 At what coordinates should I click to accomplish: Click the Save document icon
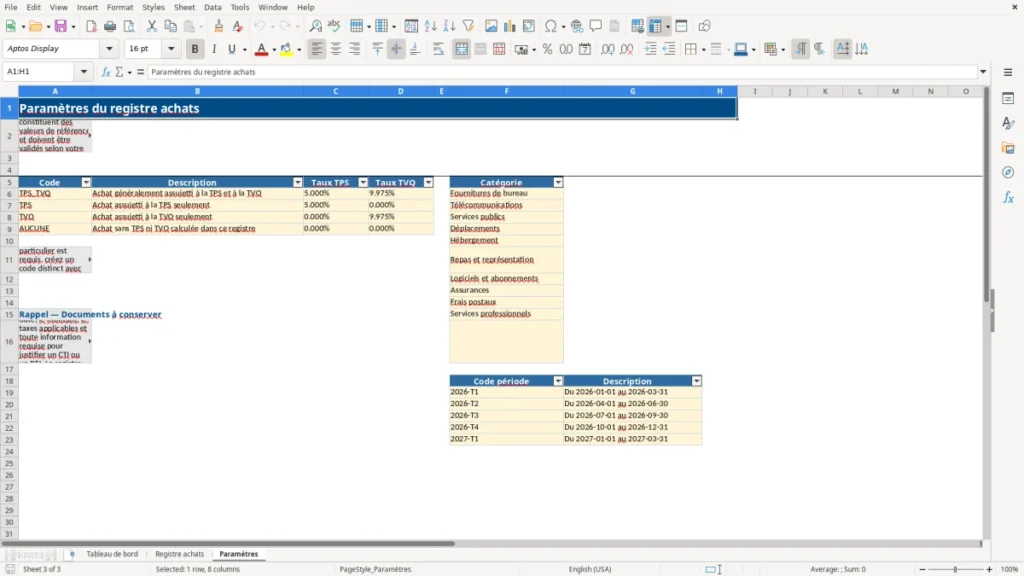61,26
